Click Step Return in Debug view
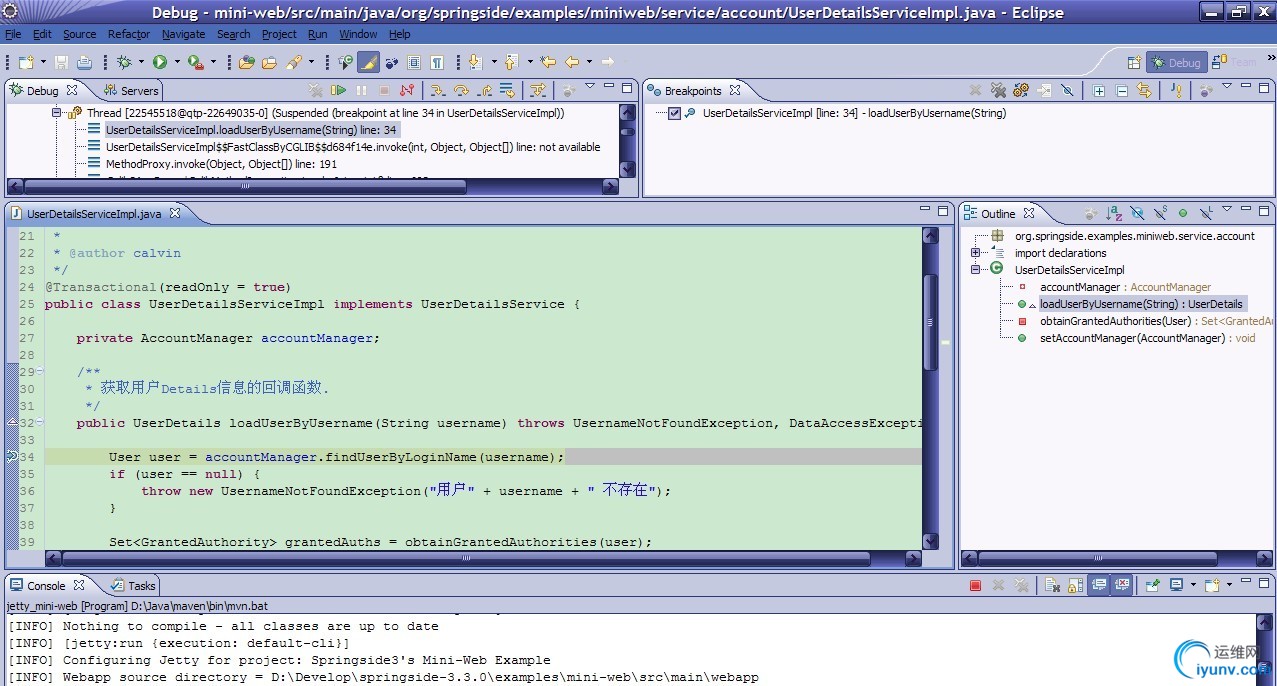The image size is (1277, 686). (484, 90)
